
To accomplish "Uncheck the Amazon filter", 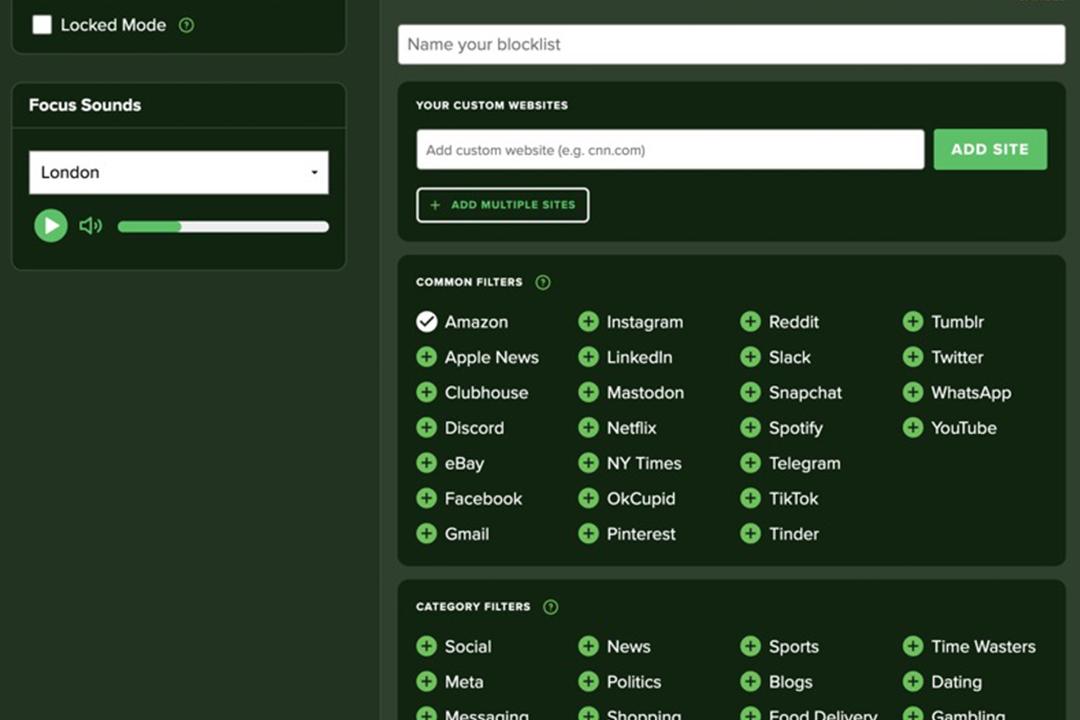I will pyautogui.click(x=426, y=322).
